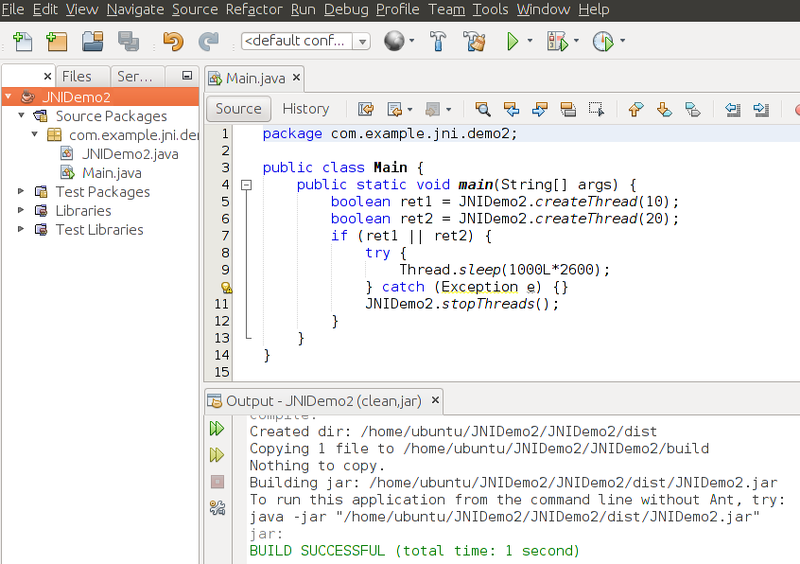Click Re-run with different parameters icon

(x=217, y=455)
